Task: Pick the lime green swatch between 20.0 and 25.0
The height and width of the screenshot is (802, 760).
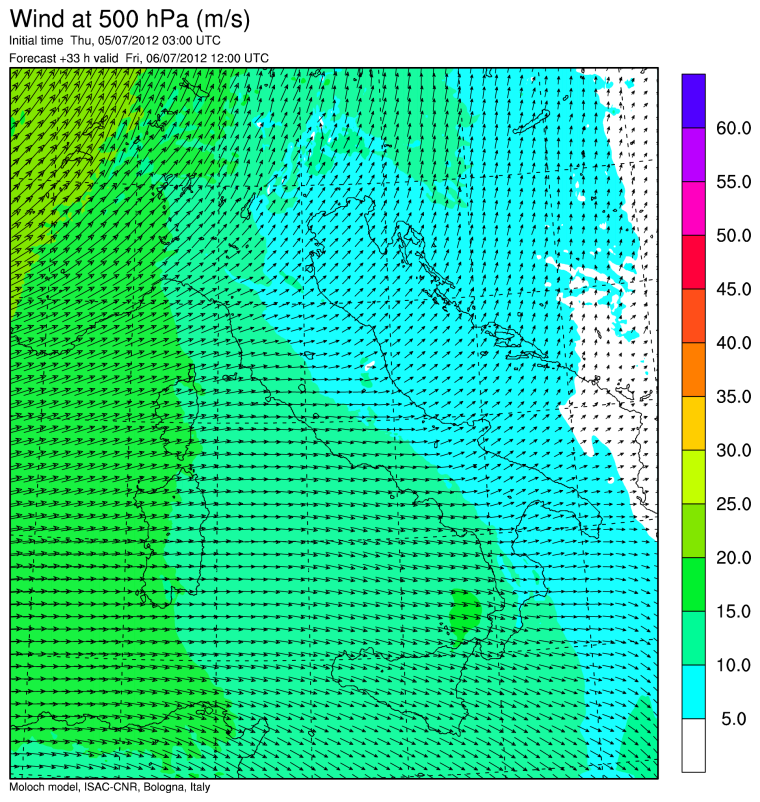Action: coord(694,530)
